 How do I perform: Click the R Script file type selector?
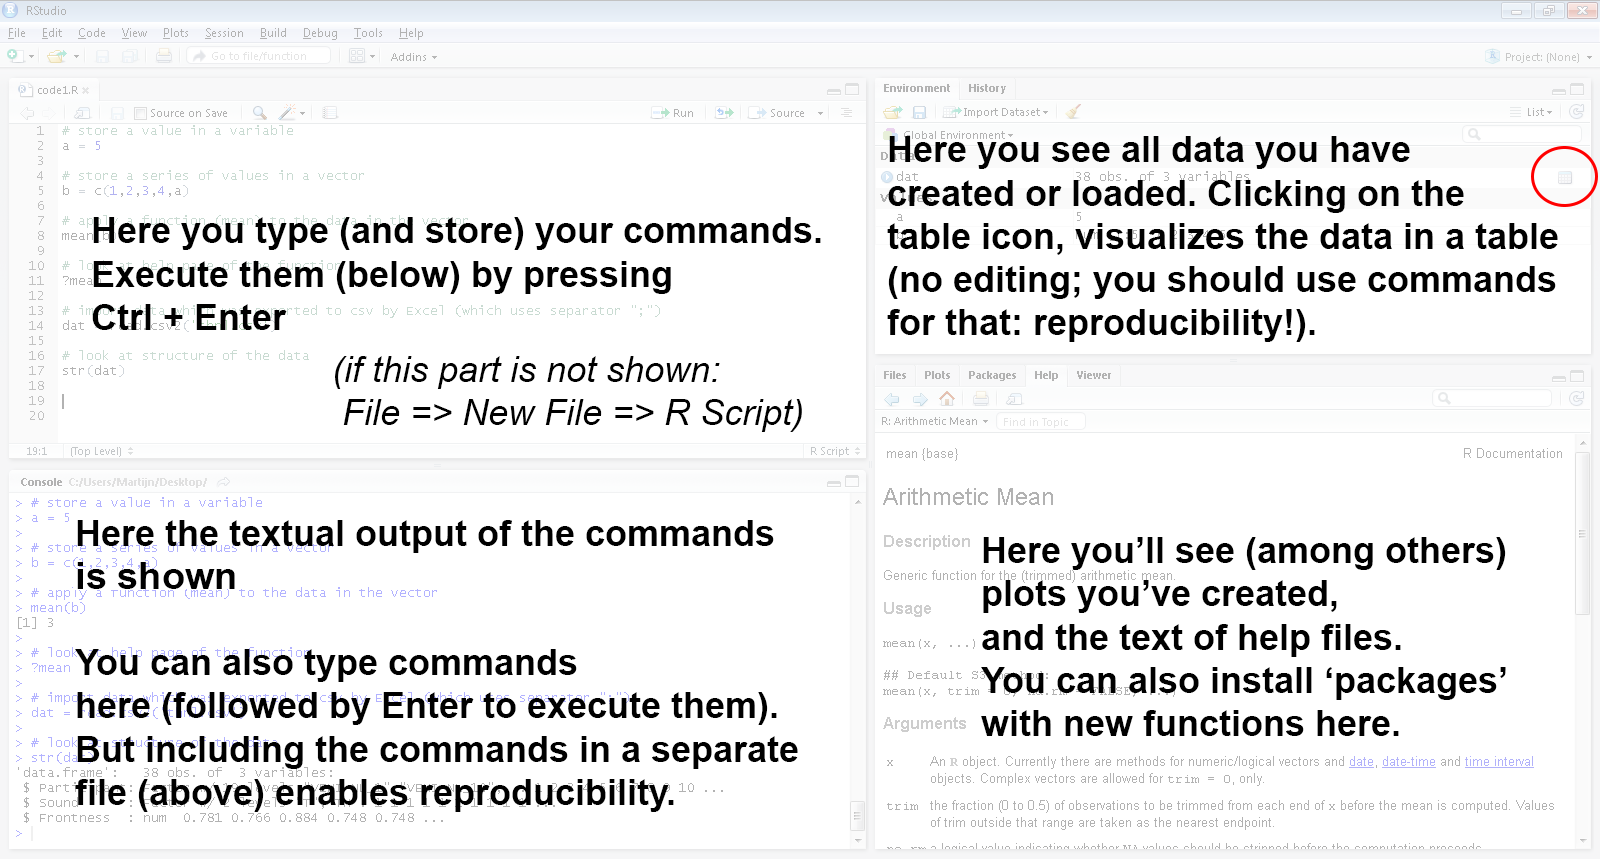pos(835,451)
